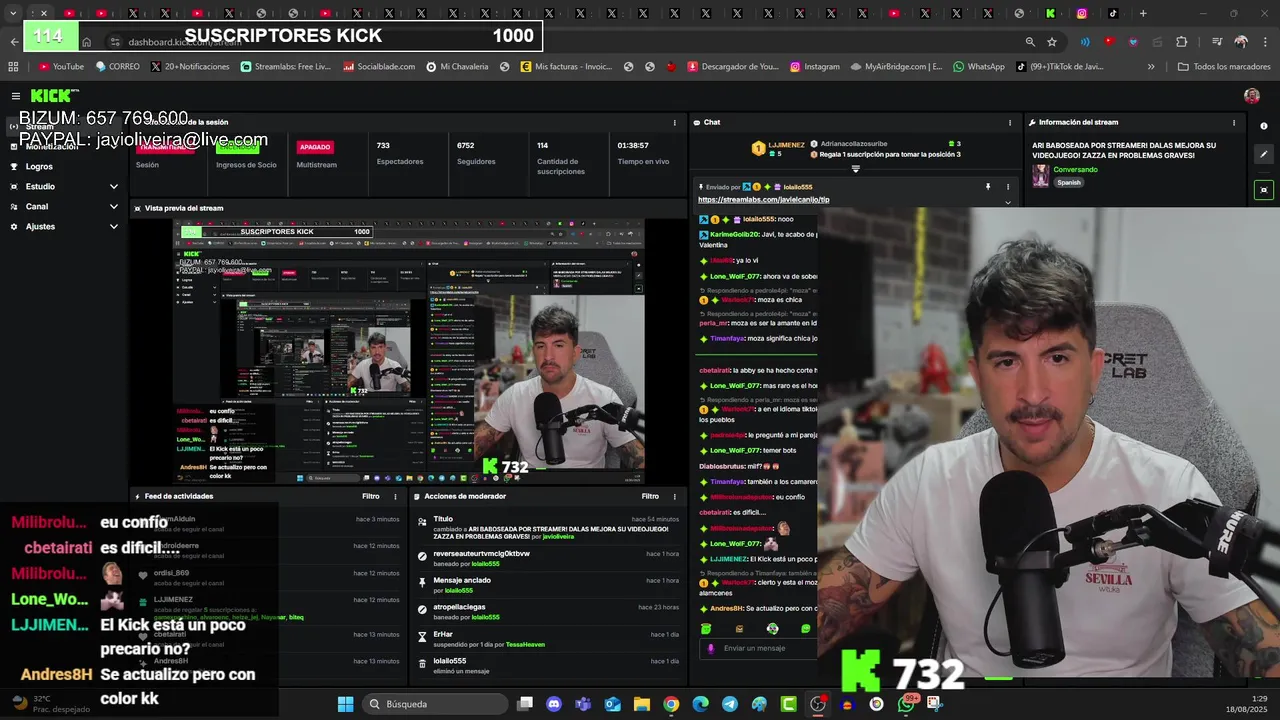Open Filtro in Acciones de moderador
The image size is (1280, 720).
click(x=650, y=496)
